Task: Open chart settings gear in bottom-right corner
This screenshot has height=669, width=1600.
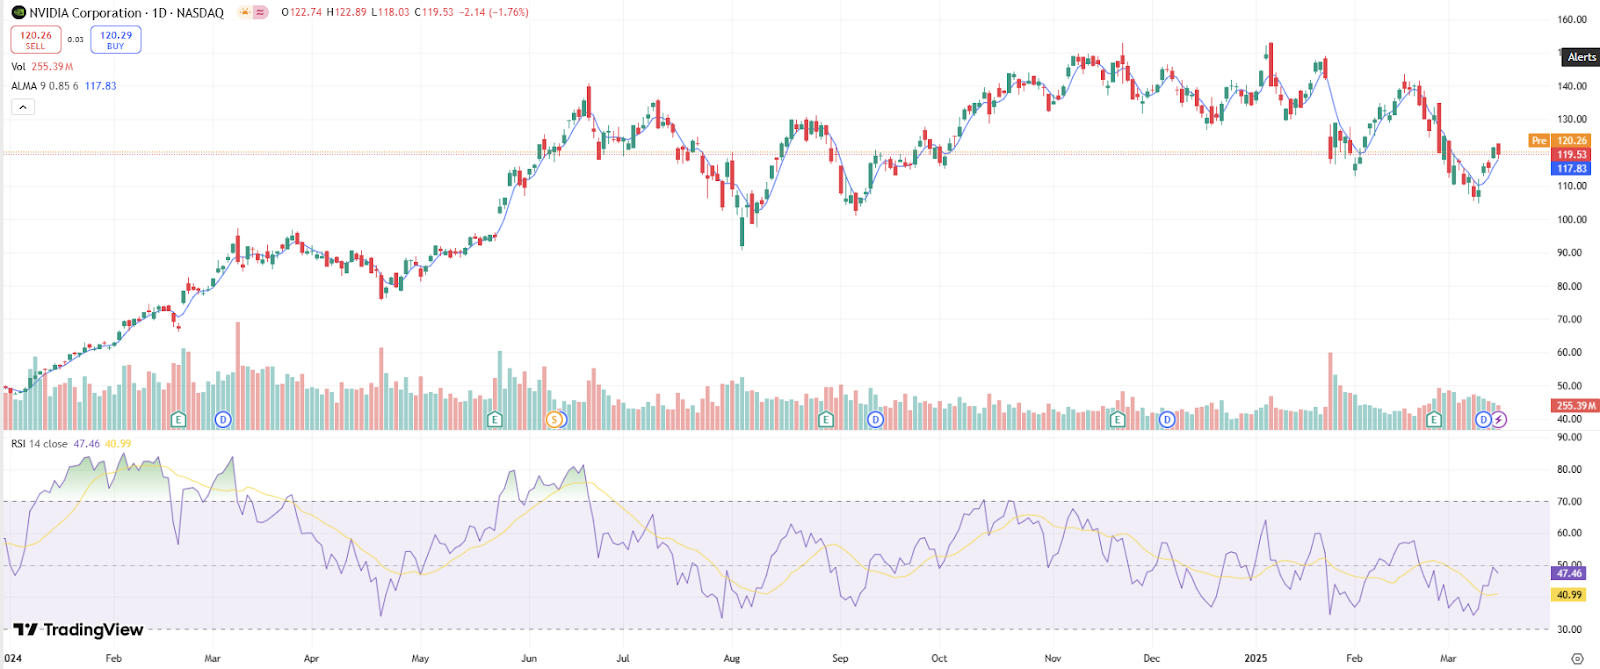Action: pyautogui.click(x=1577, y=658)
